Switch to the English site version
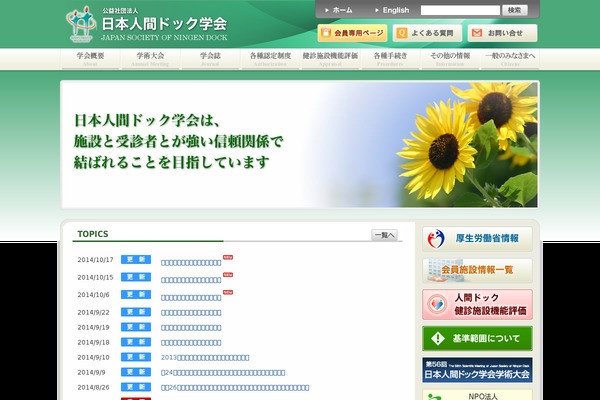Screen dimensions: 600x400 (x=393, y=10)
